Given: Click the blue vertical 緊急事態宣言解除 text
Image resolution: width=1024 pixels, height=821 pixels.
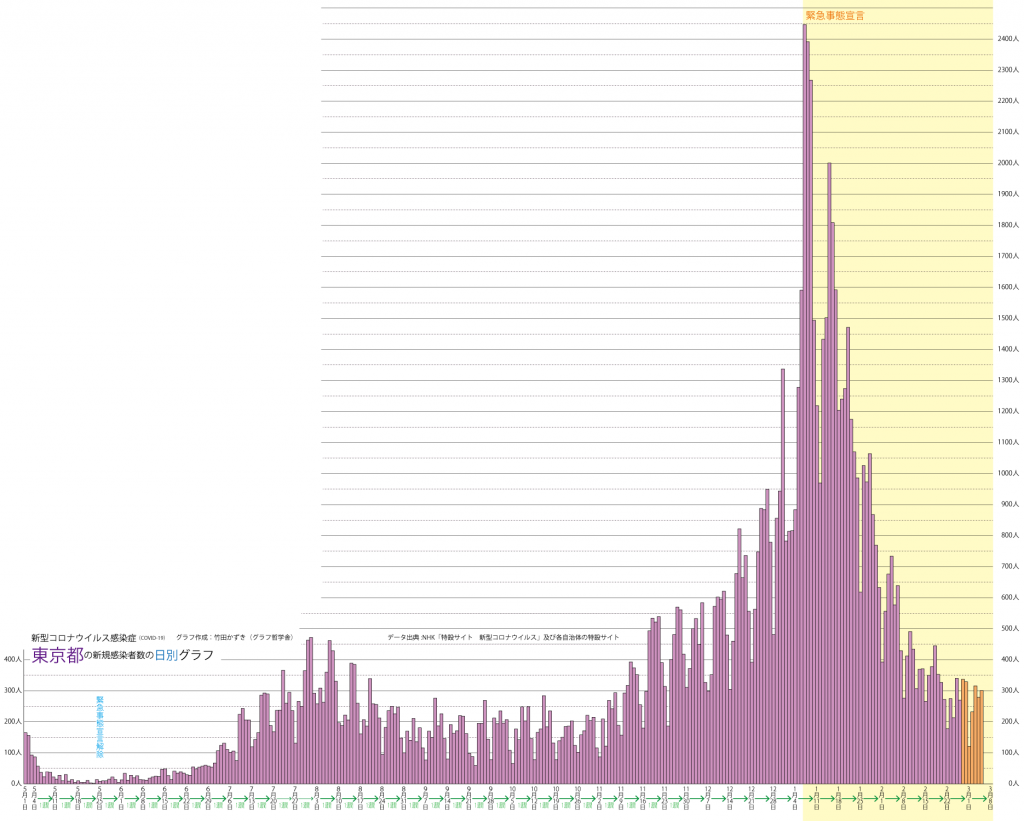Looking at the screenshot, I should click(x=99, y=725).
